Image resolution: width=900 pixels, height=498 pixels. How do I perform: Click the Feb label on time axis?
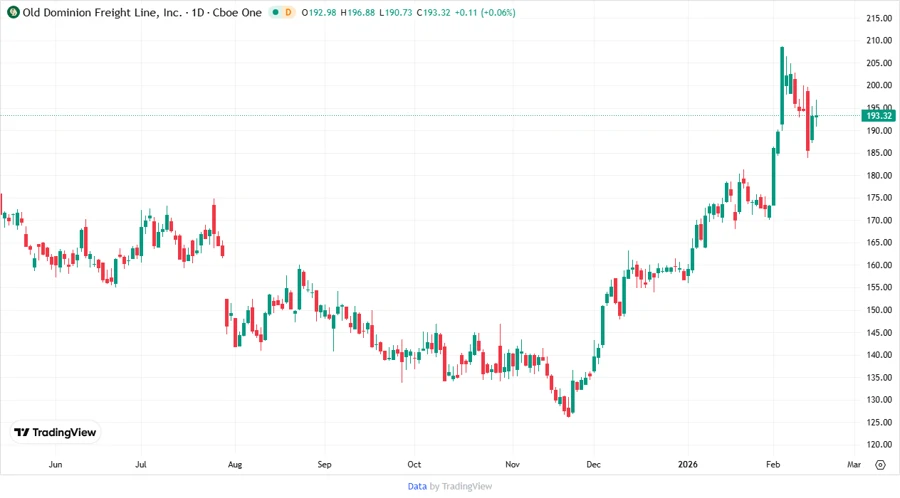coord(773,465)
